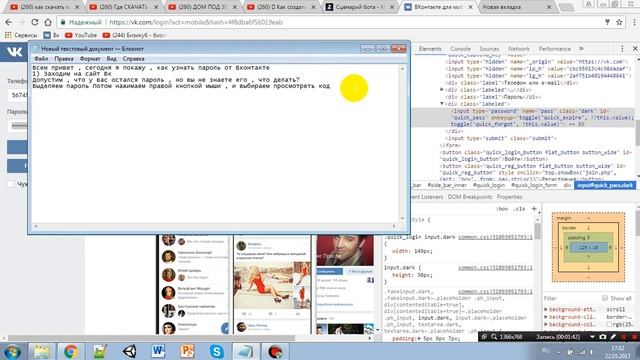Switch to the 'Где СКАЧАТЬ' tab
Viewport: 640px width, 360px height.
click(x=123, y=7)
